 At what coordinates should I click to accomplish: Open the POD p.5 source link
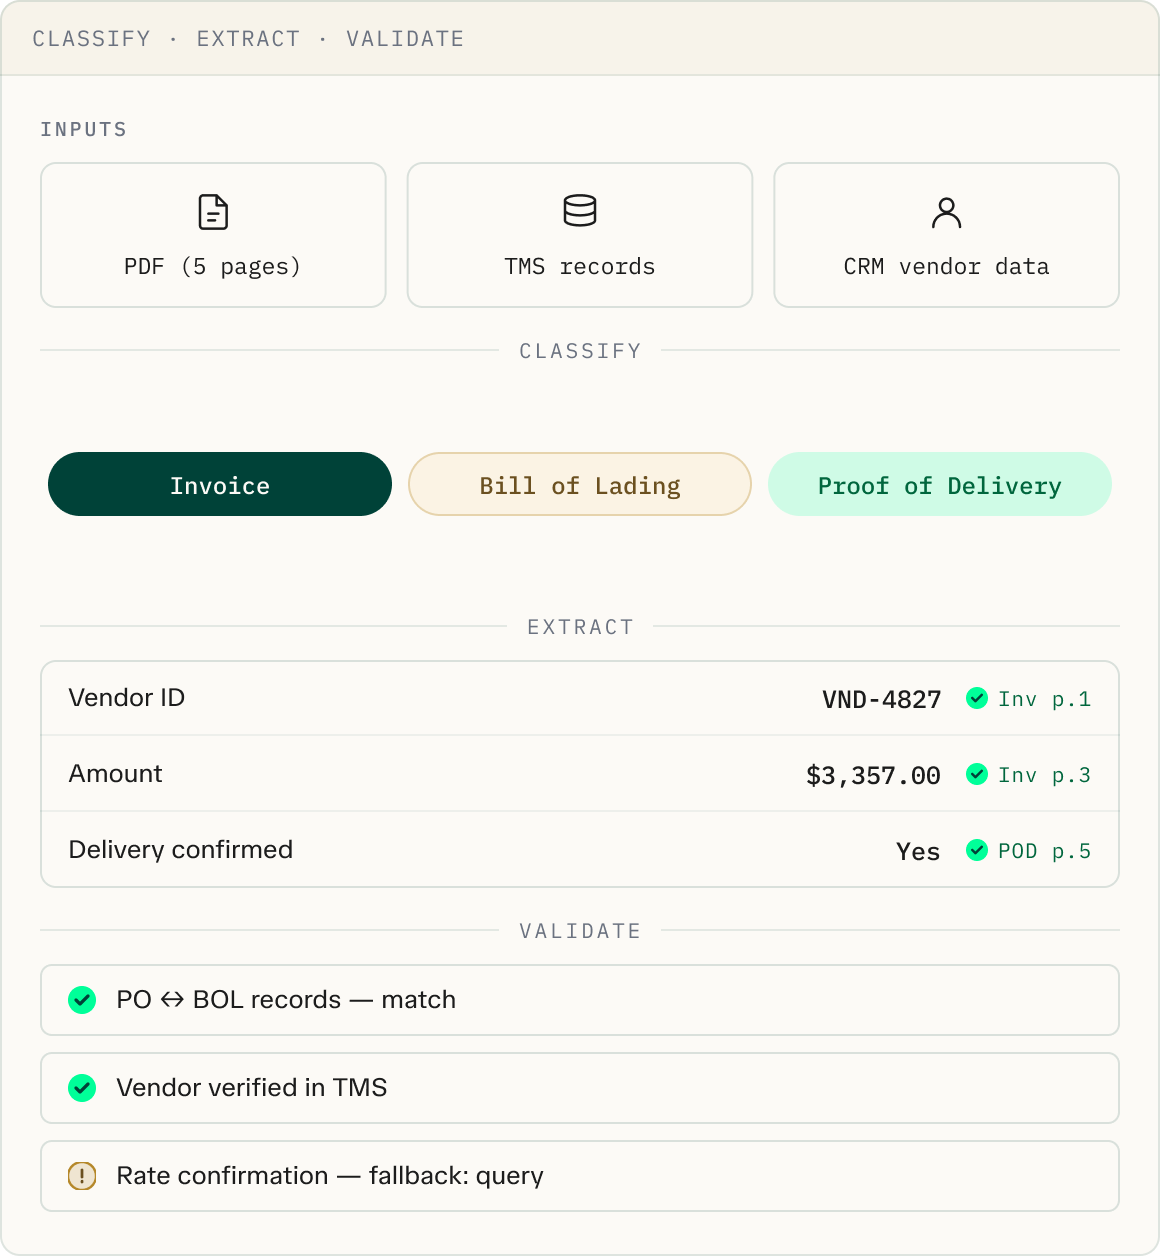[1044, 851]
